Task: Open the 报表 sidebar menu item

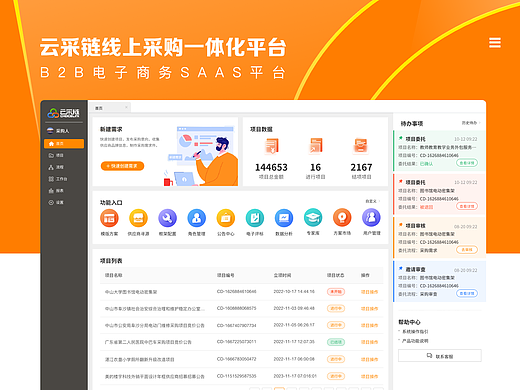Action: pos(56,191)
